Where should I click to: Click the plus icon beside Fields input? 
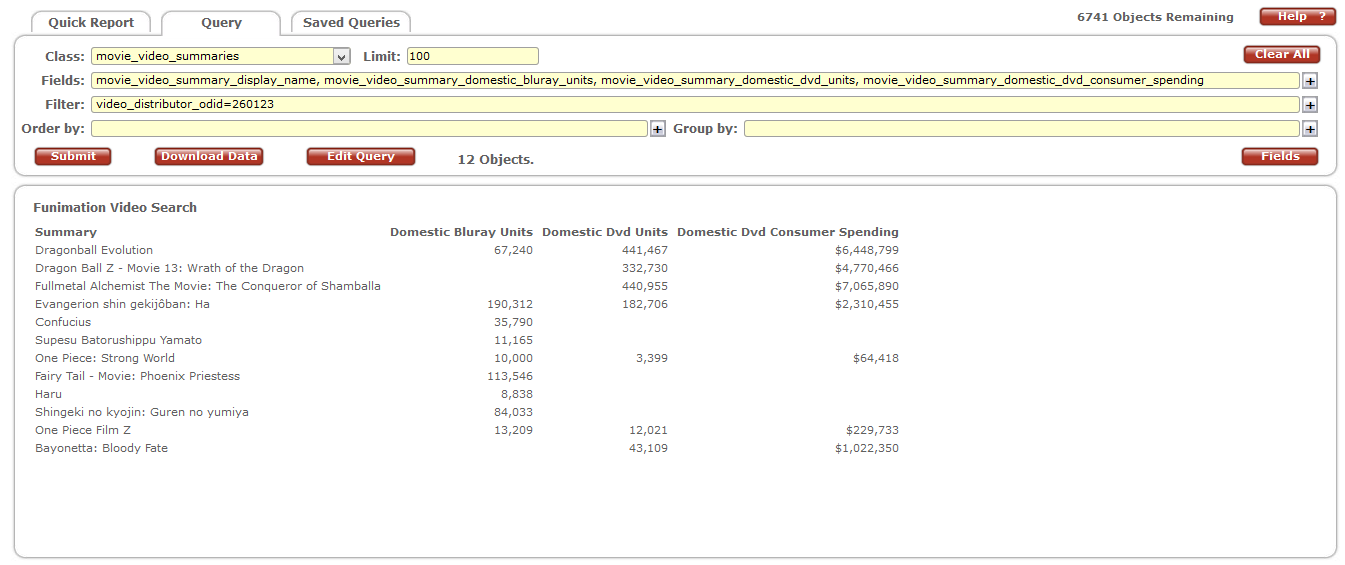coord(1310,81)
